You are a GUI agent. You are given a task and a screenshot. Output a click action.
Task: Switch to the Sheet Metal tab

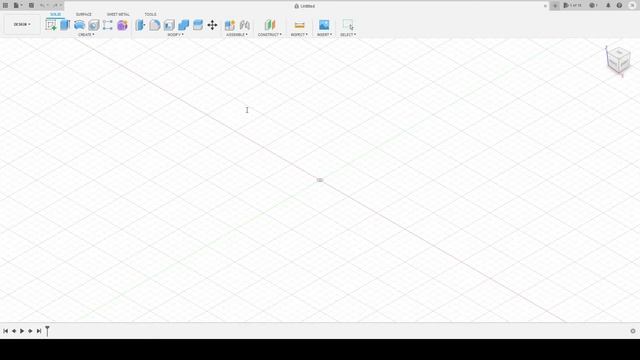point(118,14)
